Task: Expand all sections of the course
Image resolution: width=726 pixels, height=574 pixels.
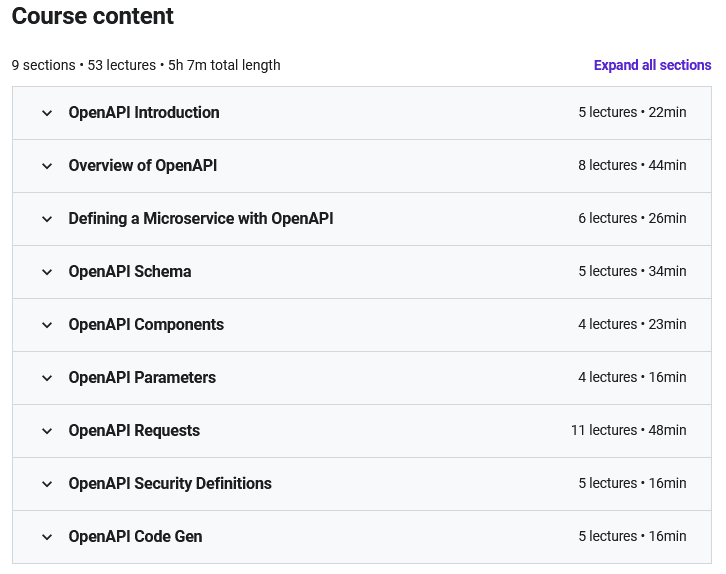Action: coord(652,65)
